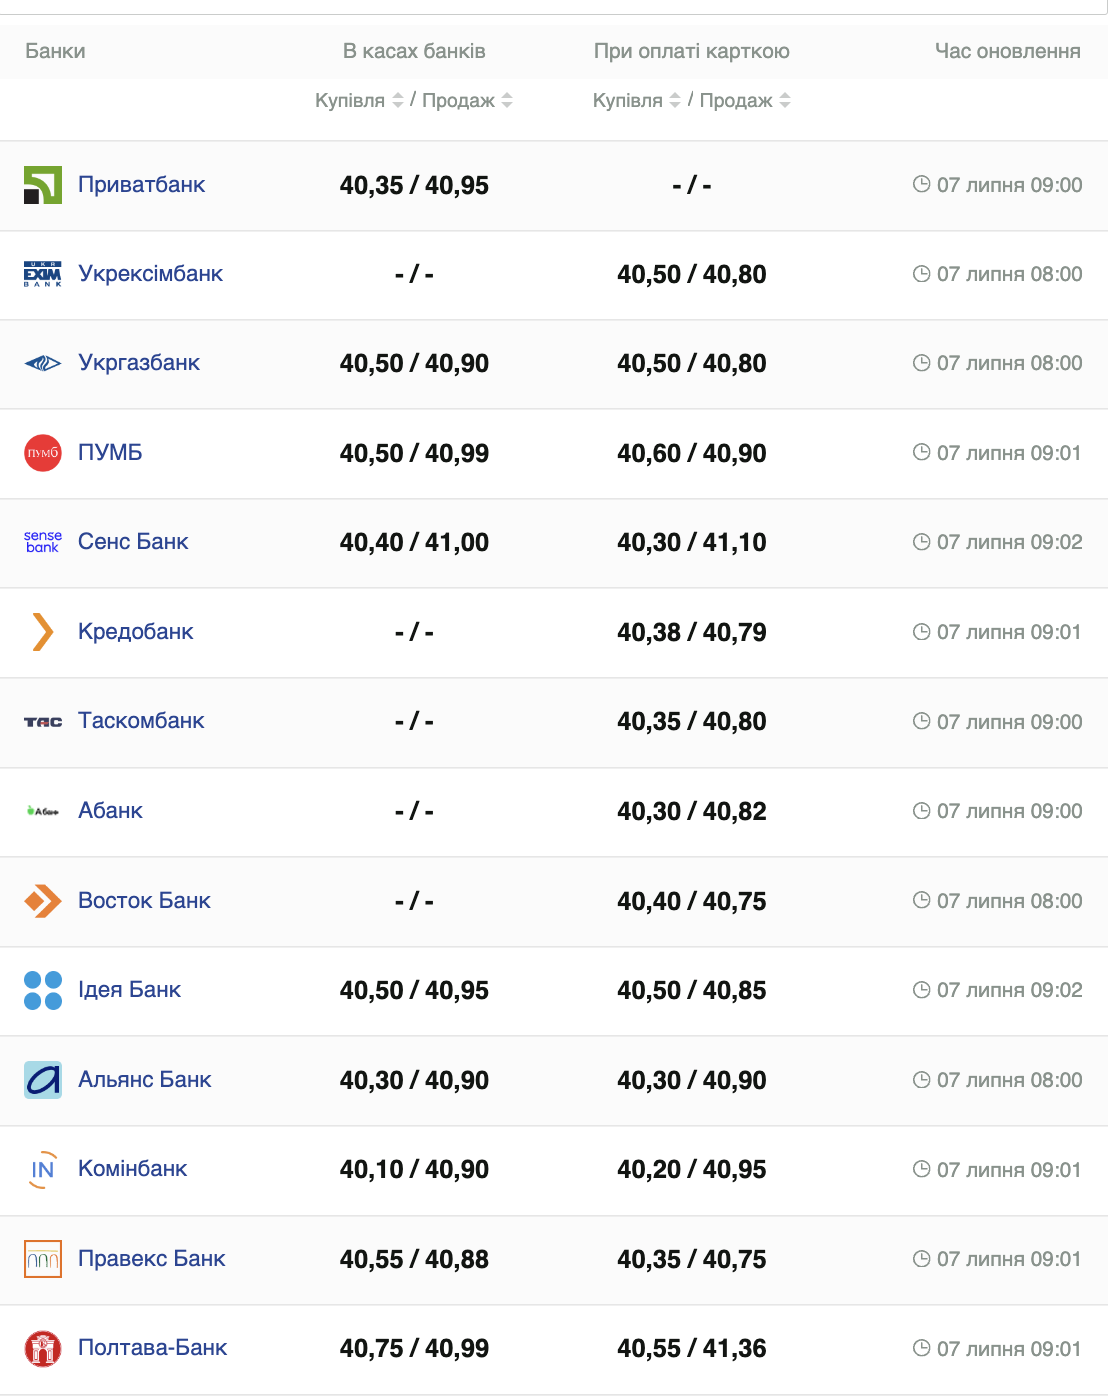This screenshot has height=1396, width=1120.
Task: Click the Полтава-Банк red logo icon
Action: (43, 1348)
